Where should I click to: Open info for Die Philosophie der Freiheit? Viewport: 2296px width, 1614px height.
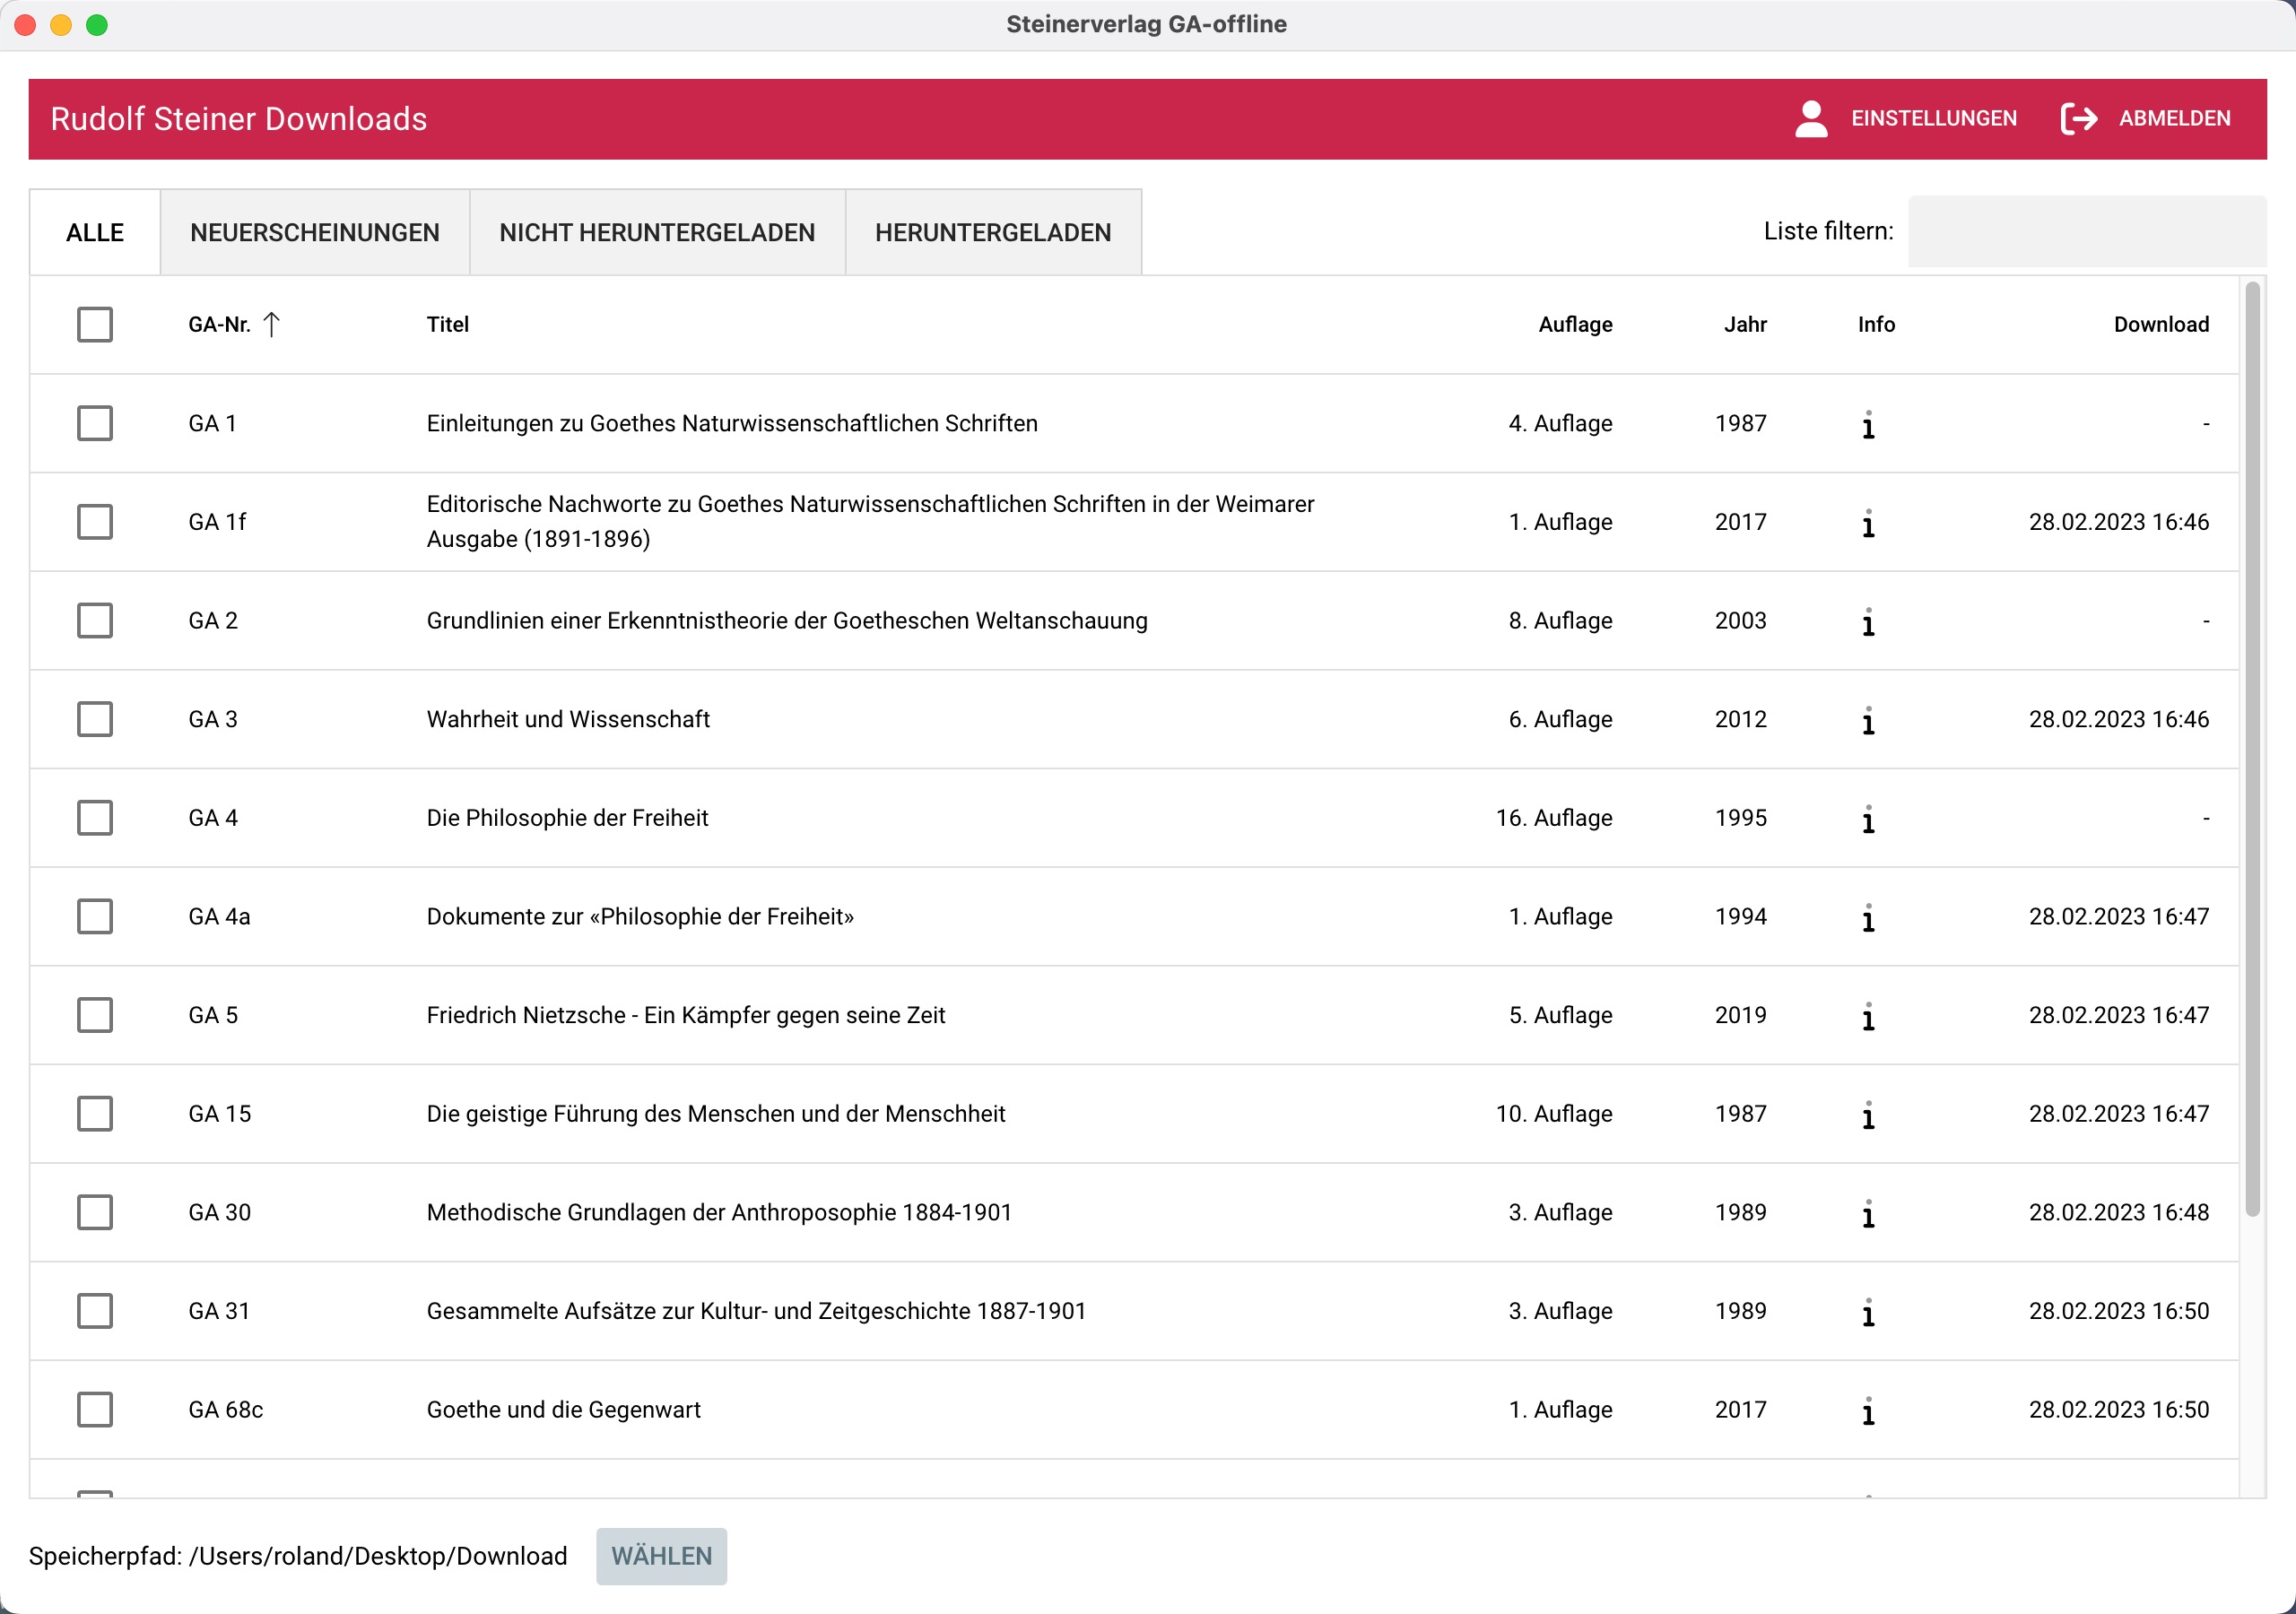(1870, 818)
